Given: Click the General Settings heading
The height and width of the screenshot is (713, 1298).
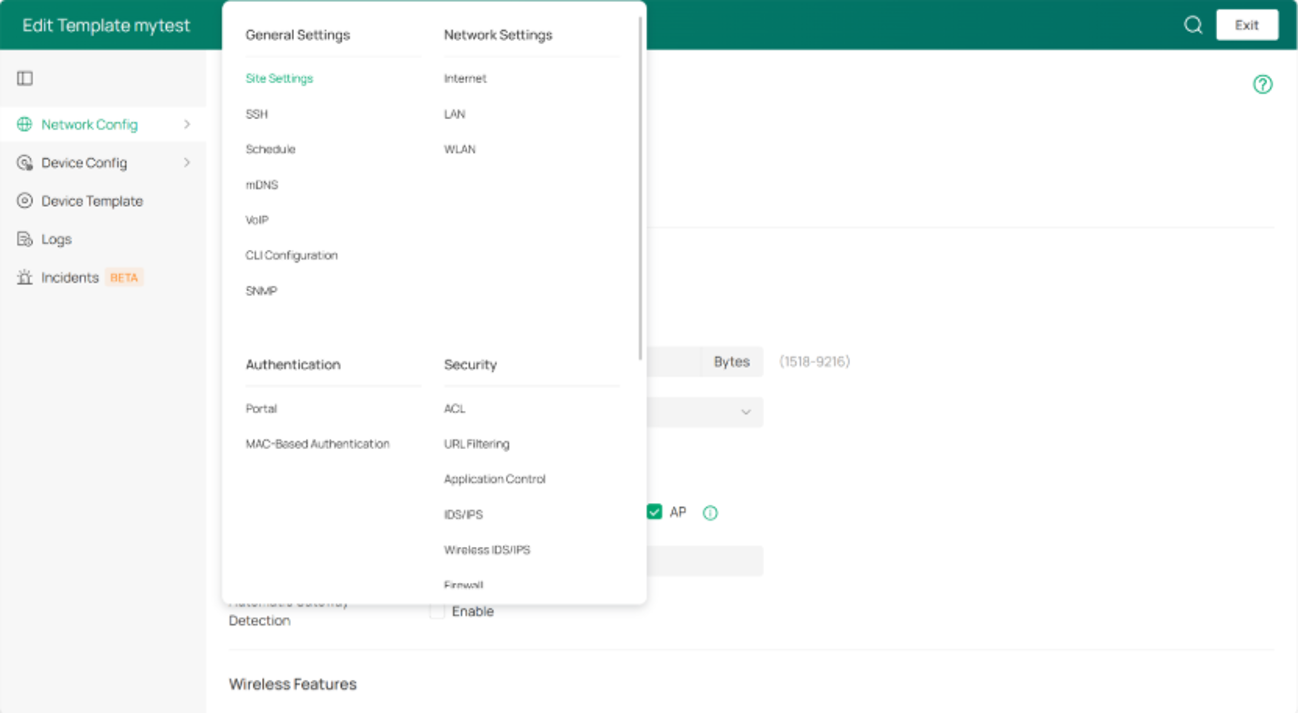Looking at the screenshot, I should (298, 35).
